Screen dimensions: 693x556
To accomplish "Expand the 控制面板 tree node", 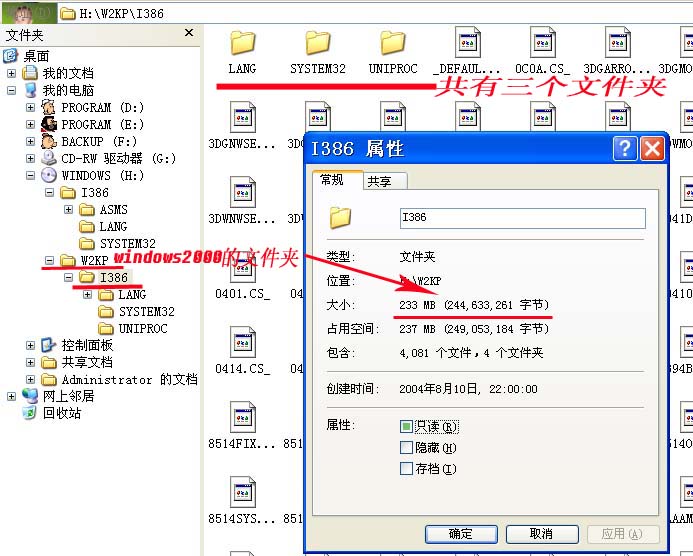I will click(30, 345).
